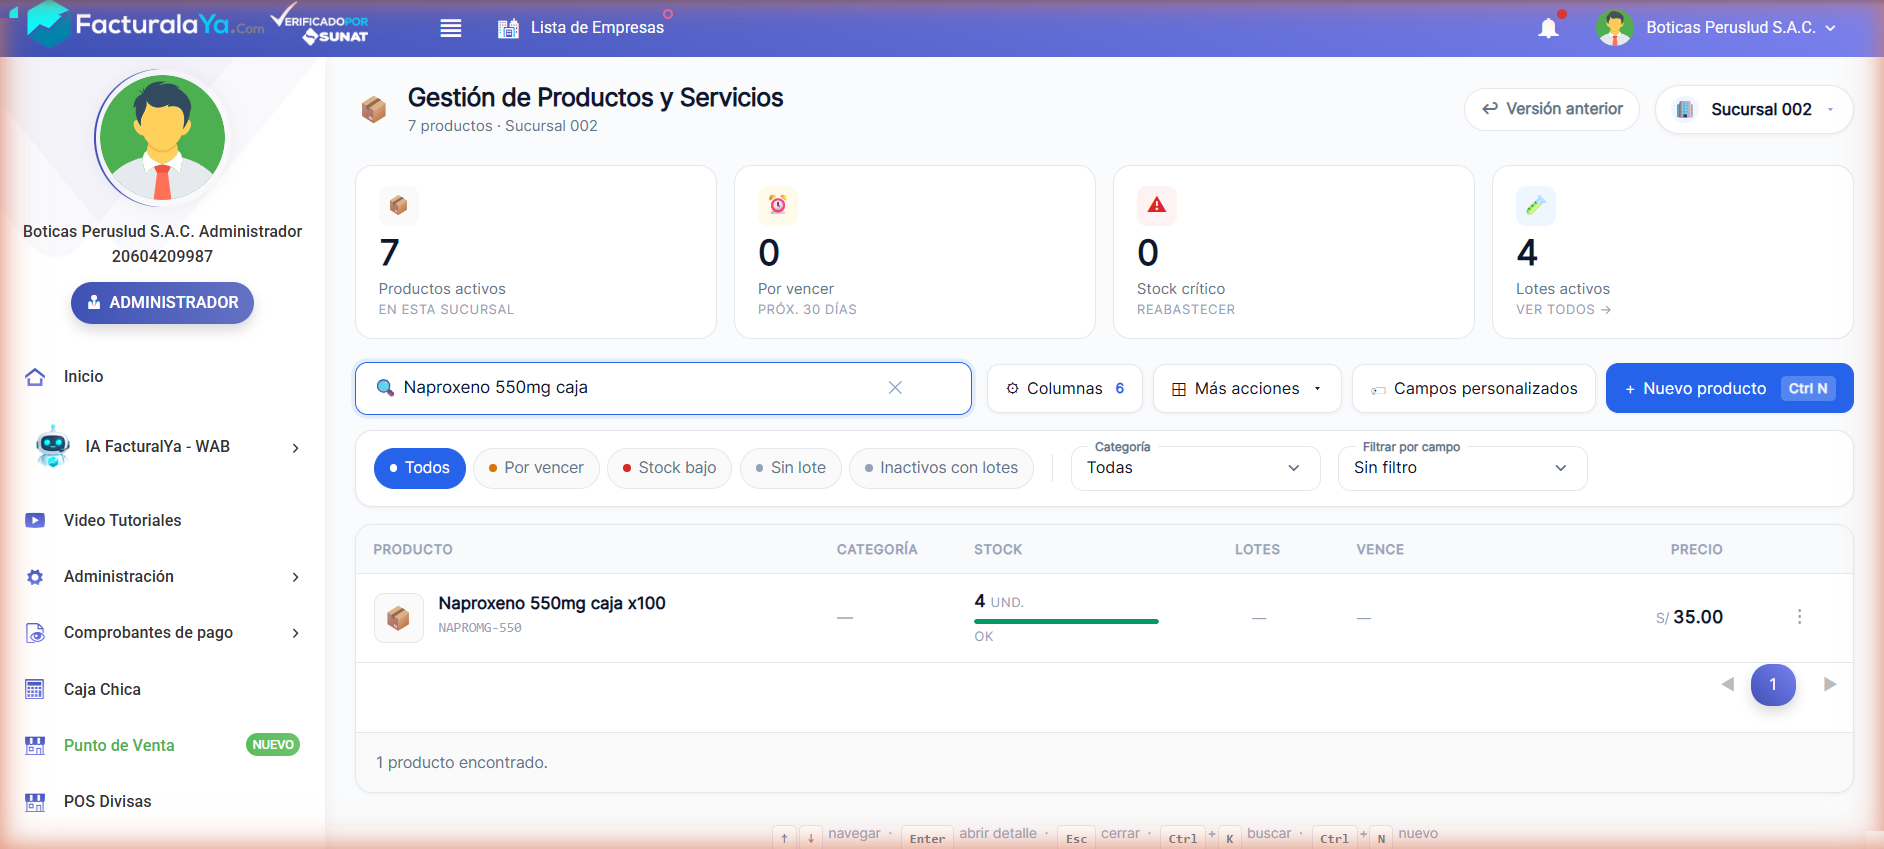
Task: Click the NUEVO badge next to Punto de Venta
Action: pyautogui.click(x=273, y=745)
